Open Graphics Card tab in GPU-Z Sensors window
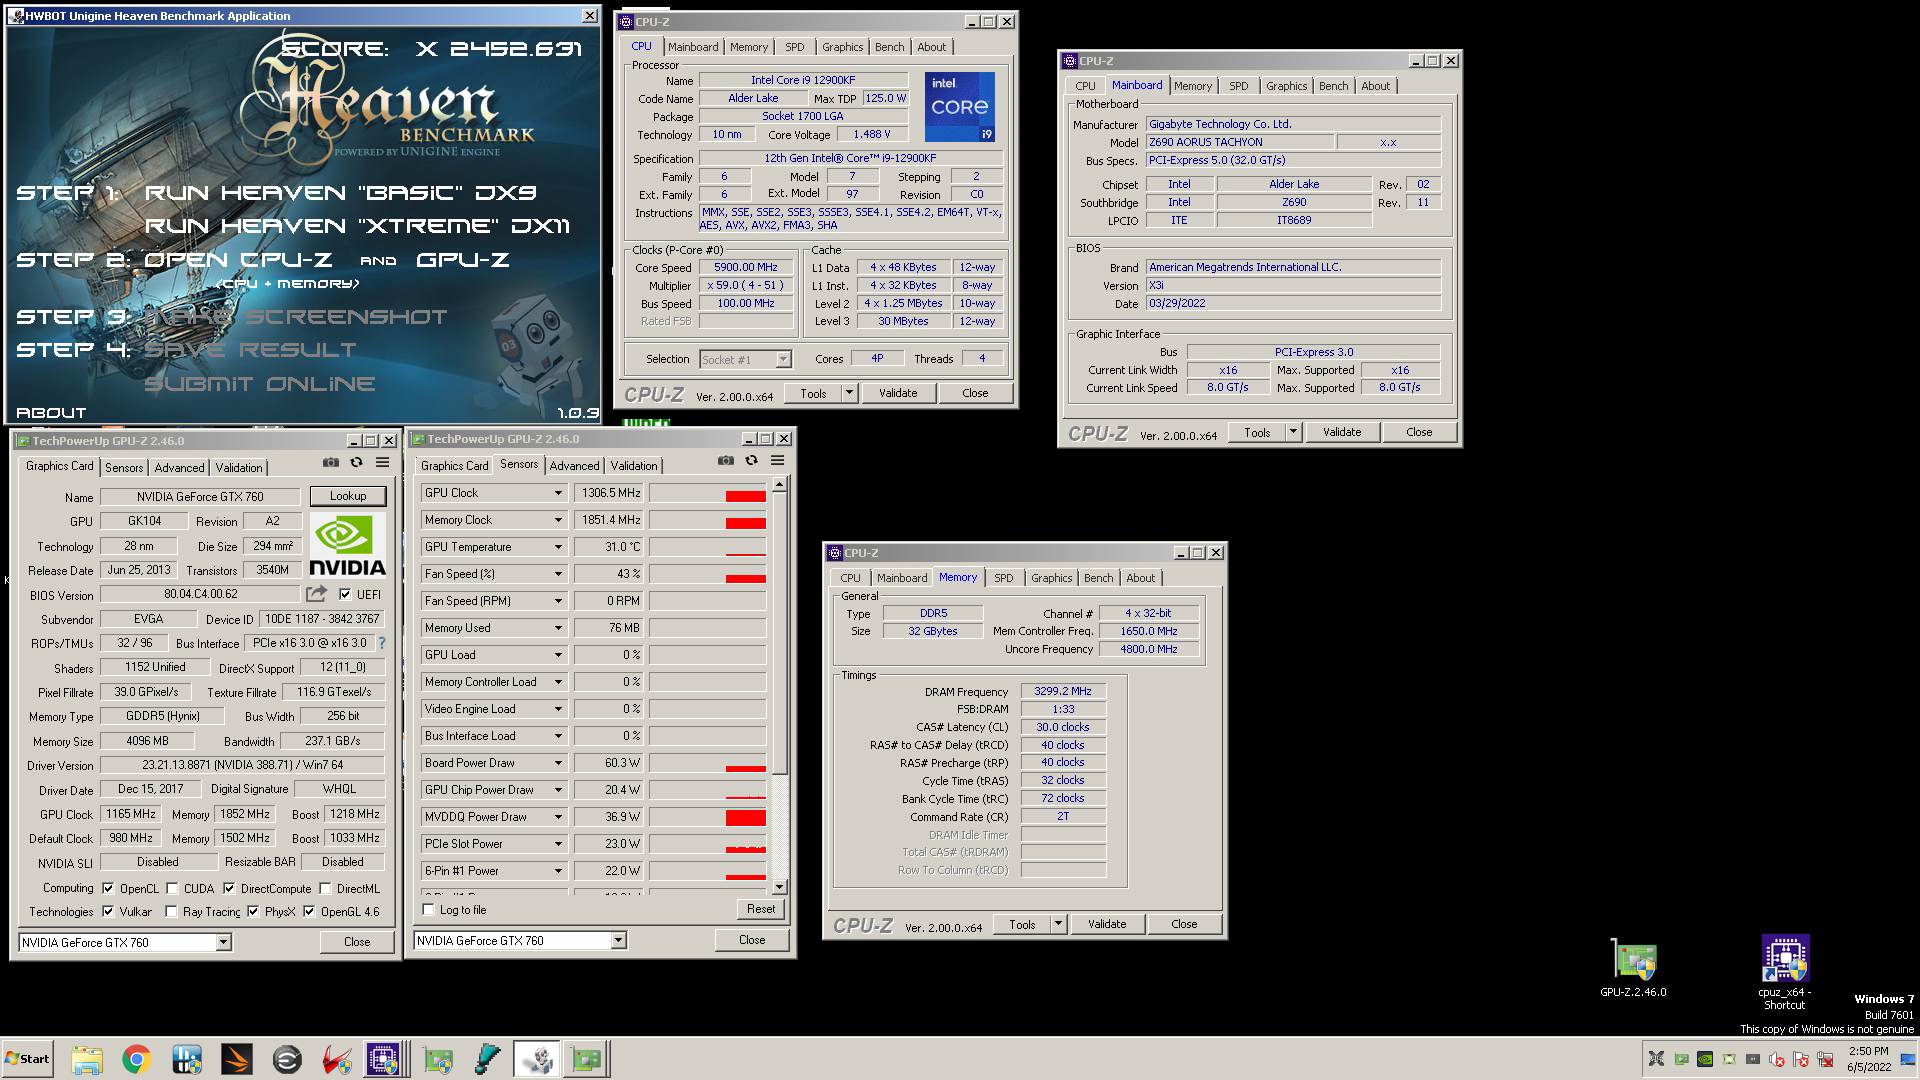The height and width of the screenshot is (1080, 1920). coord(454,465)
